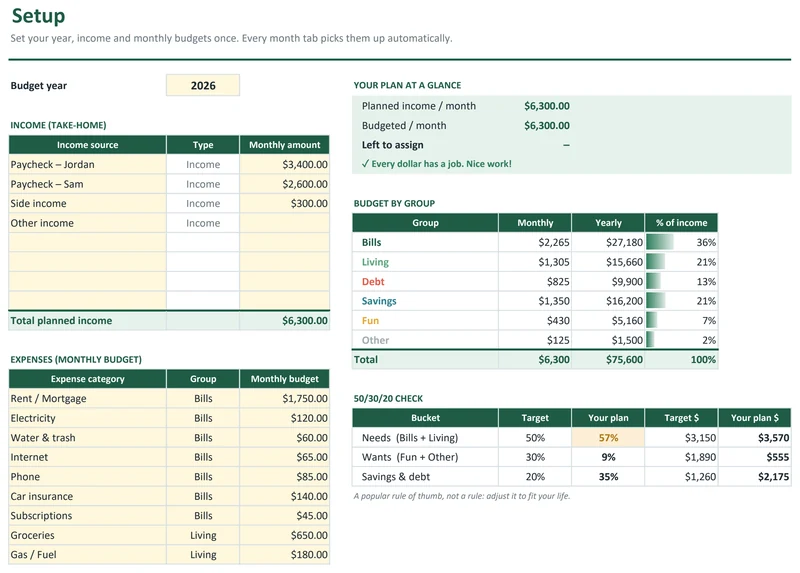
Task: Click the Other income source cell
Action: 87,223
